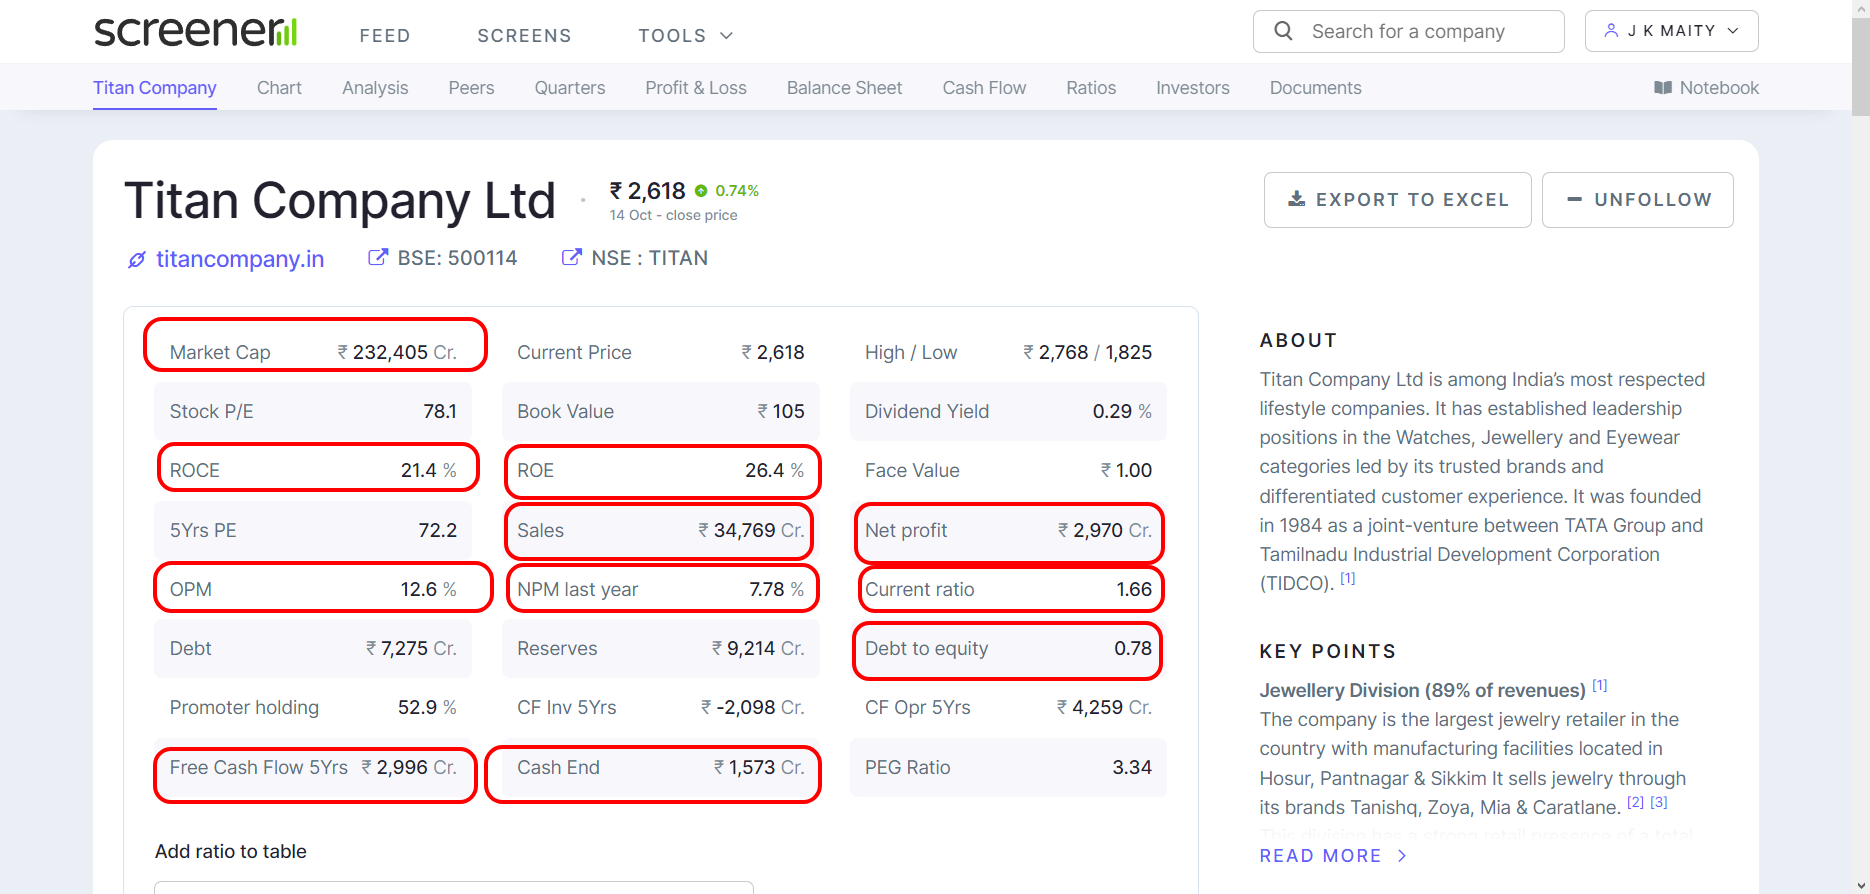This screenshot has width=1870, height=894.
Task: Click the NPM last year value 7.78 %
Action: [776, 589]
